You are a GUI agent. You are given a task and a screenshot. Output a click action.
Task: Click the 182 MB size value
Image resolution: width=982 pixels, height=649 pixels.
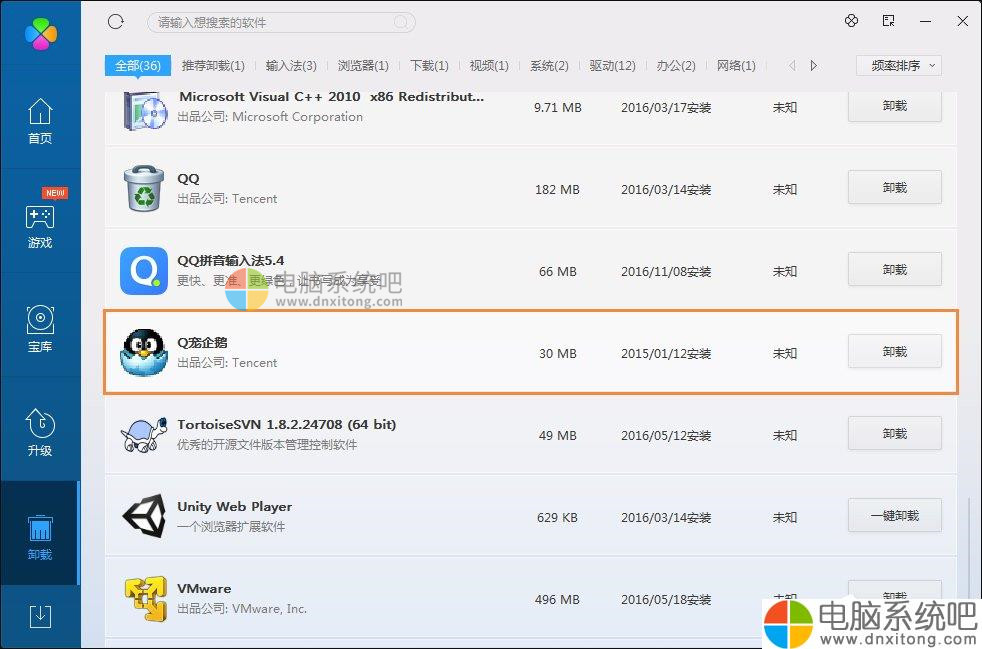pyautogui.click(x=557, y=189)
